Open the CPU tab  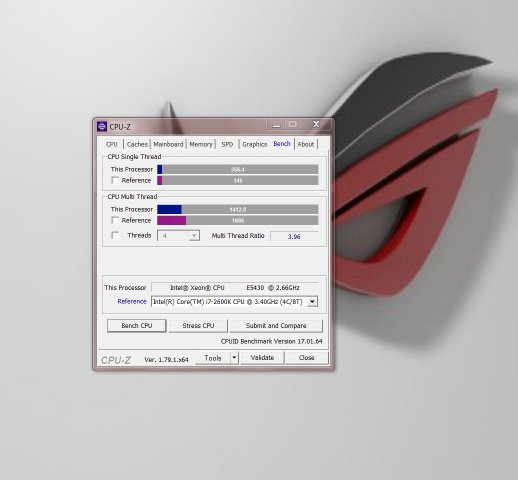(x=112, y=144)
